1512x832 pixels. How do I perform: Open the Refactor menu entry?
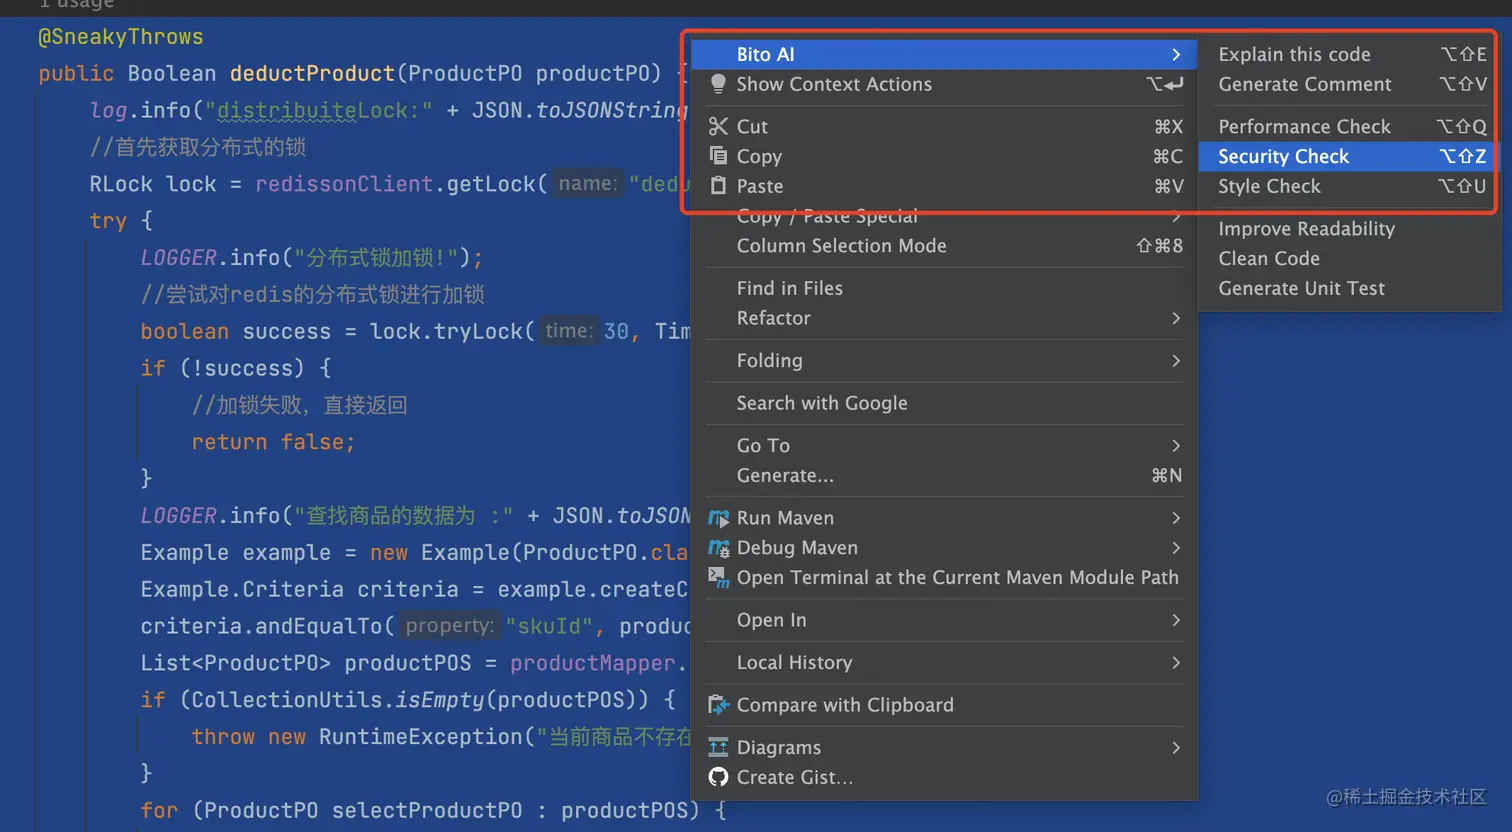coord(944,318)
